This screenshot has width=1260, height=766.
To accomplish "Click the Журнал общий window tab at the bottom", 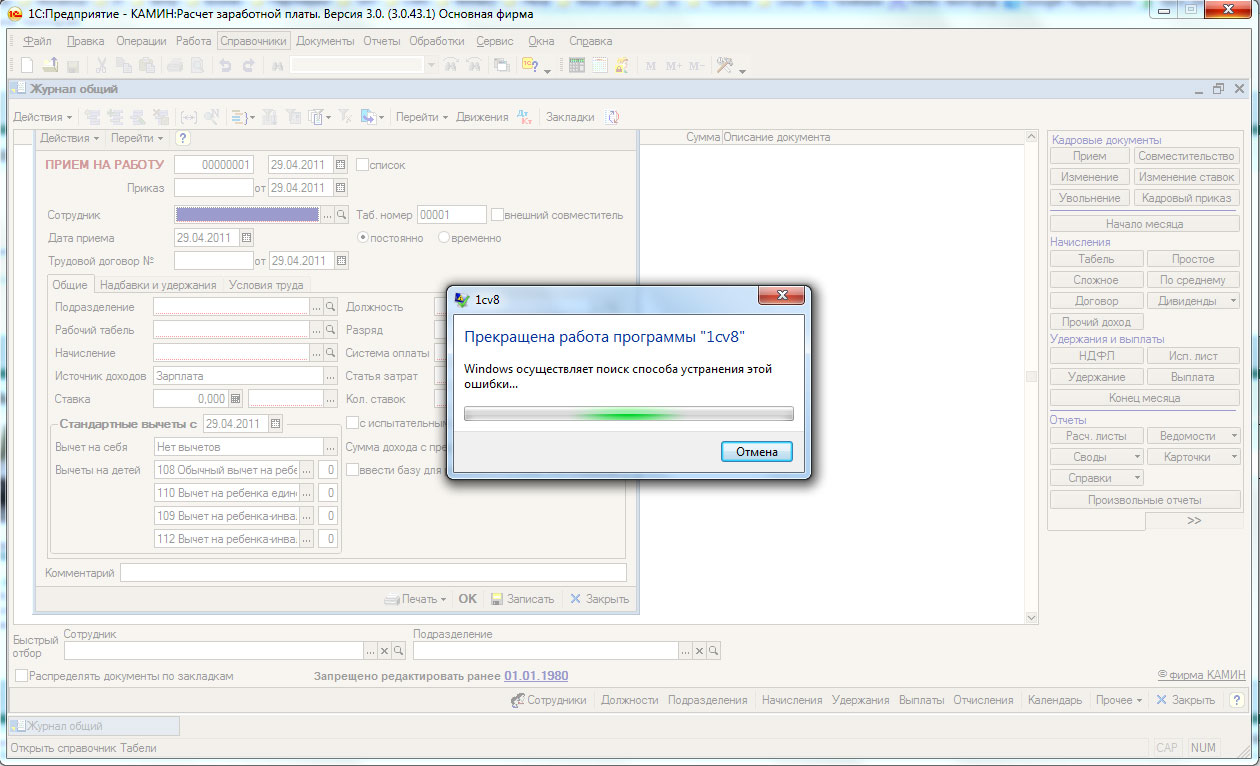I will click(94, 726).
